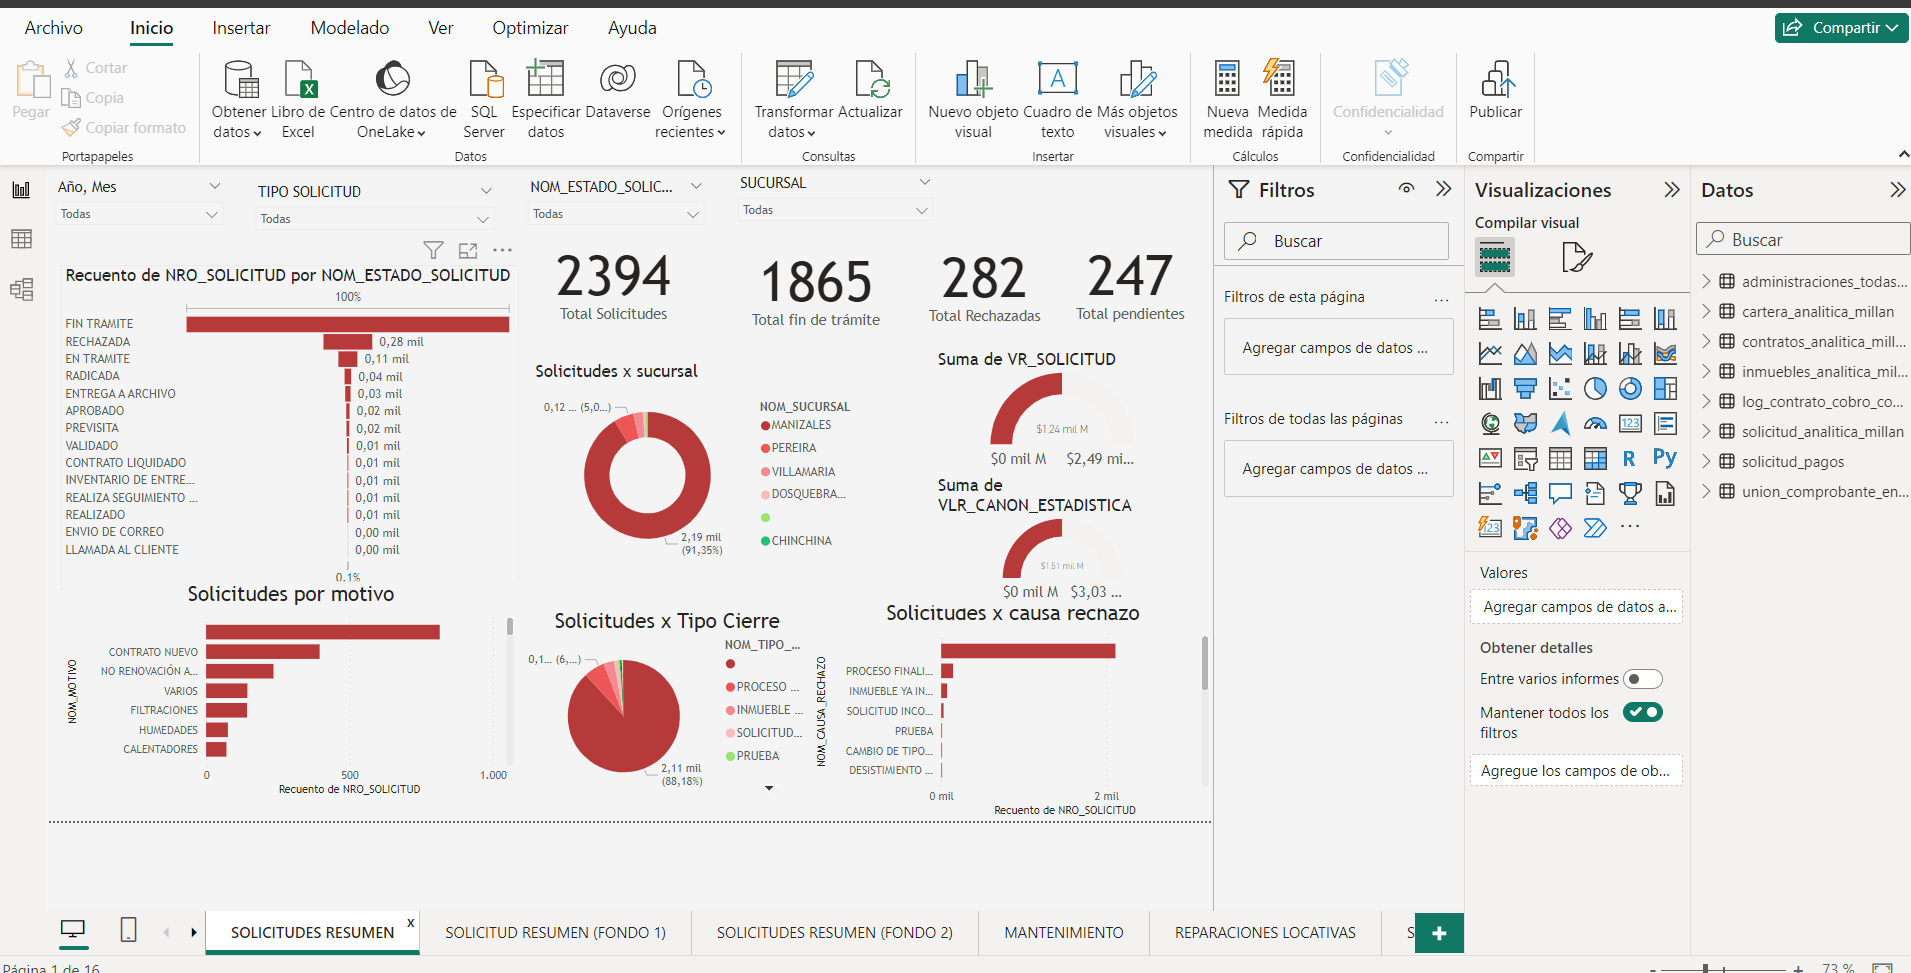Select the area chart visual
Viewport: 1911px width, 973px height.
pos(1525,354)
